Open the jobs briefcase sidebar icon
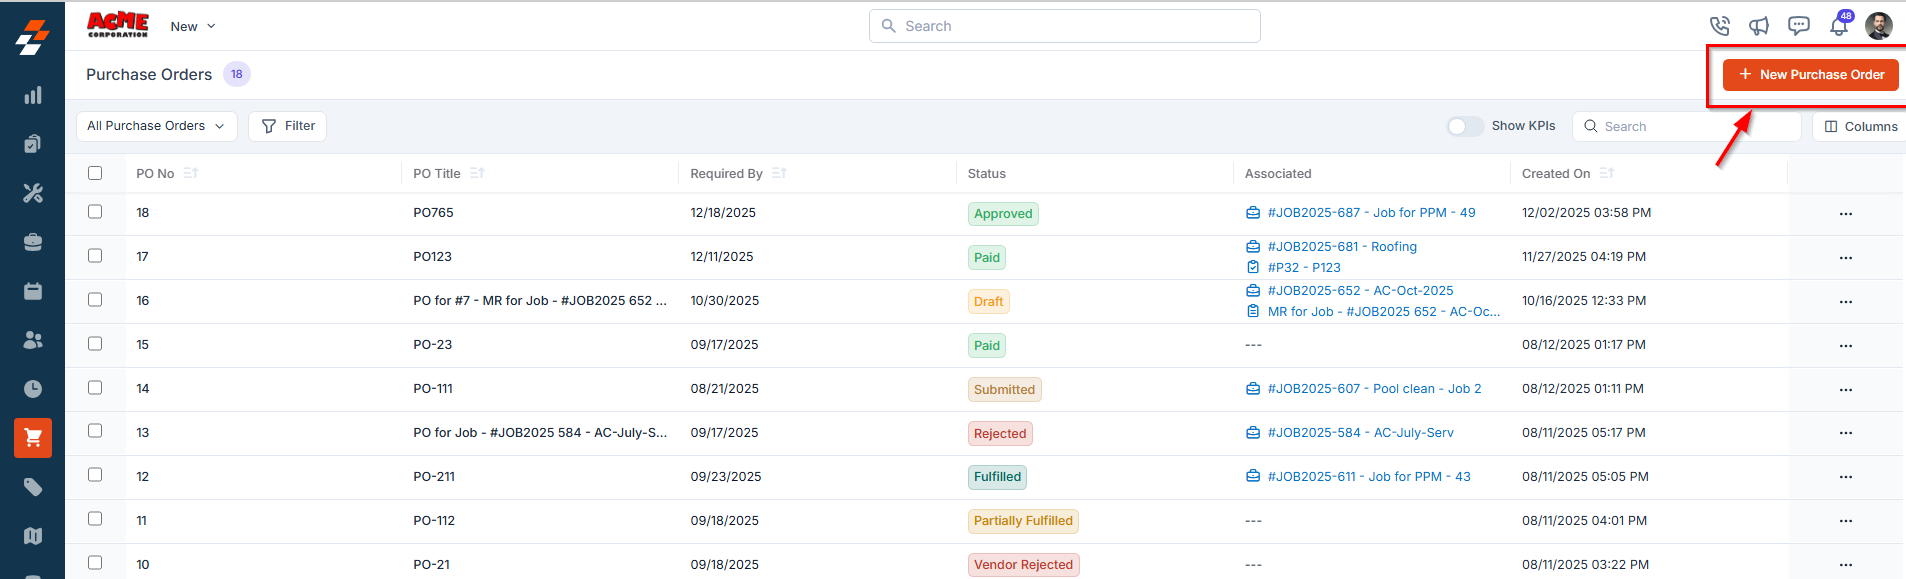Screen dimensions: 1906x579 (33, 242)
